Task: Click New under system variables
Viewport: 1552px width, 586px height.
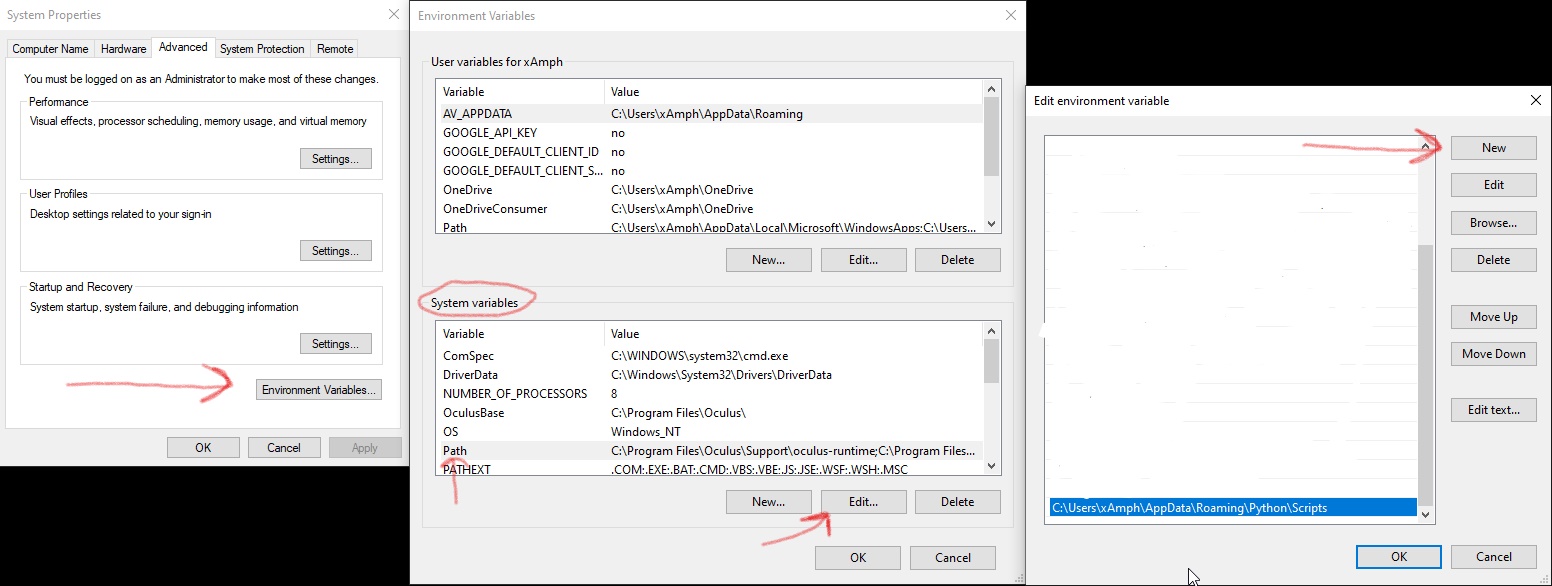Action: click(x=768, y=502)
